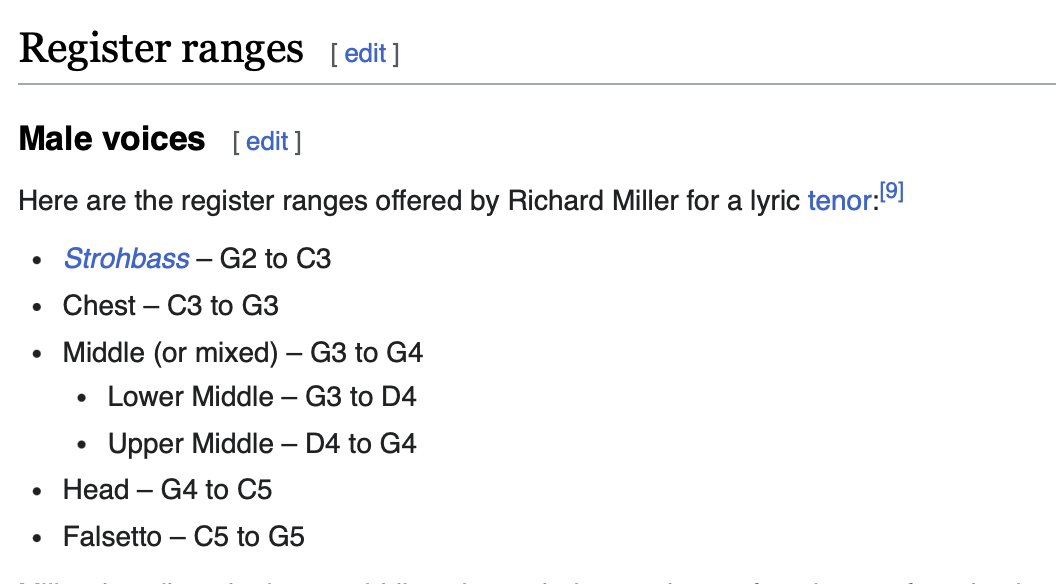1056x584 pixels.
Task: Click the G2 to C3 range text
Action: [275, 259]
